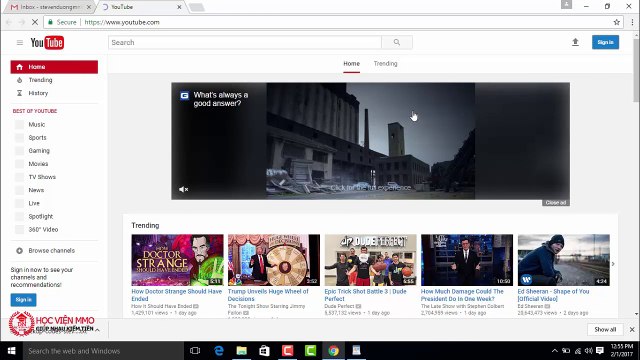Expand download item chevron in bottom bar

(x=97, y=330)
